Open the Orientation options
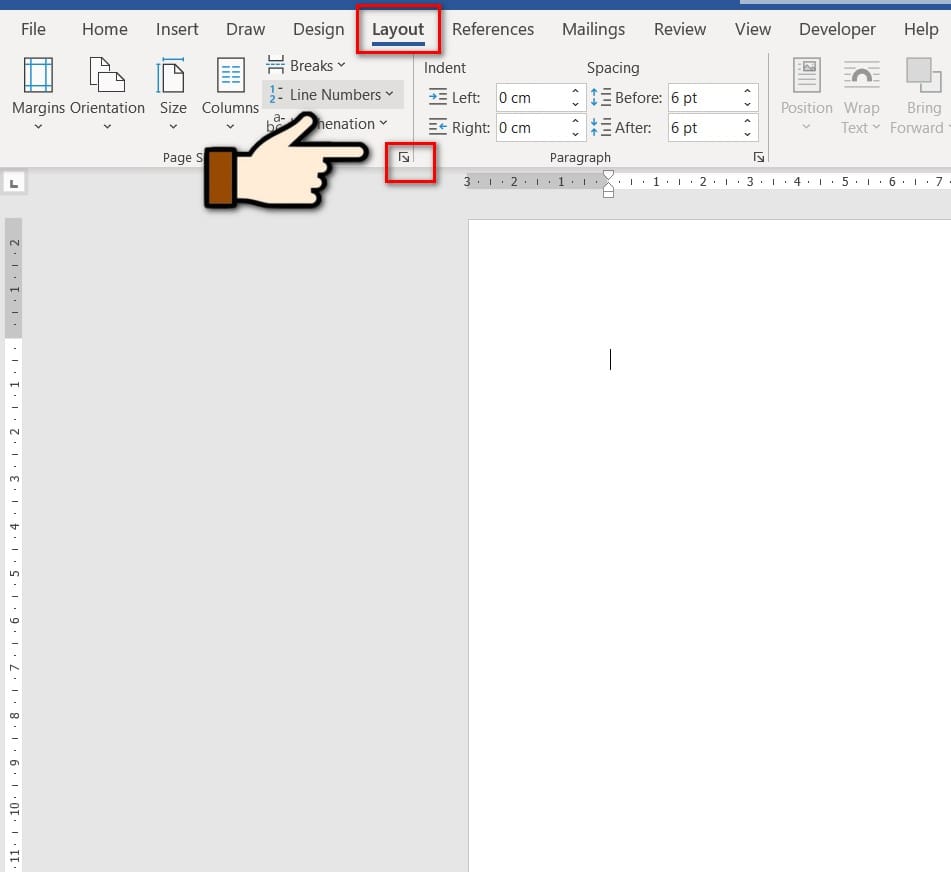The width and height of the screenshot is (951, 872). (107, 94)
